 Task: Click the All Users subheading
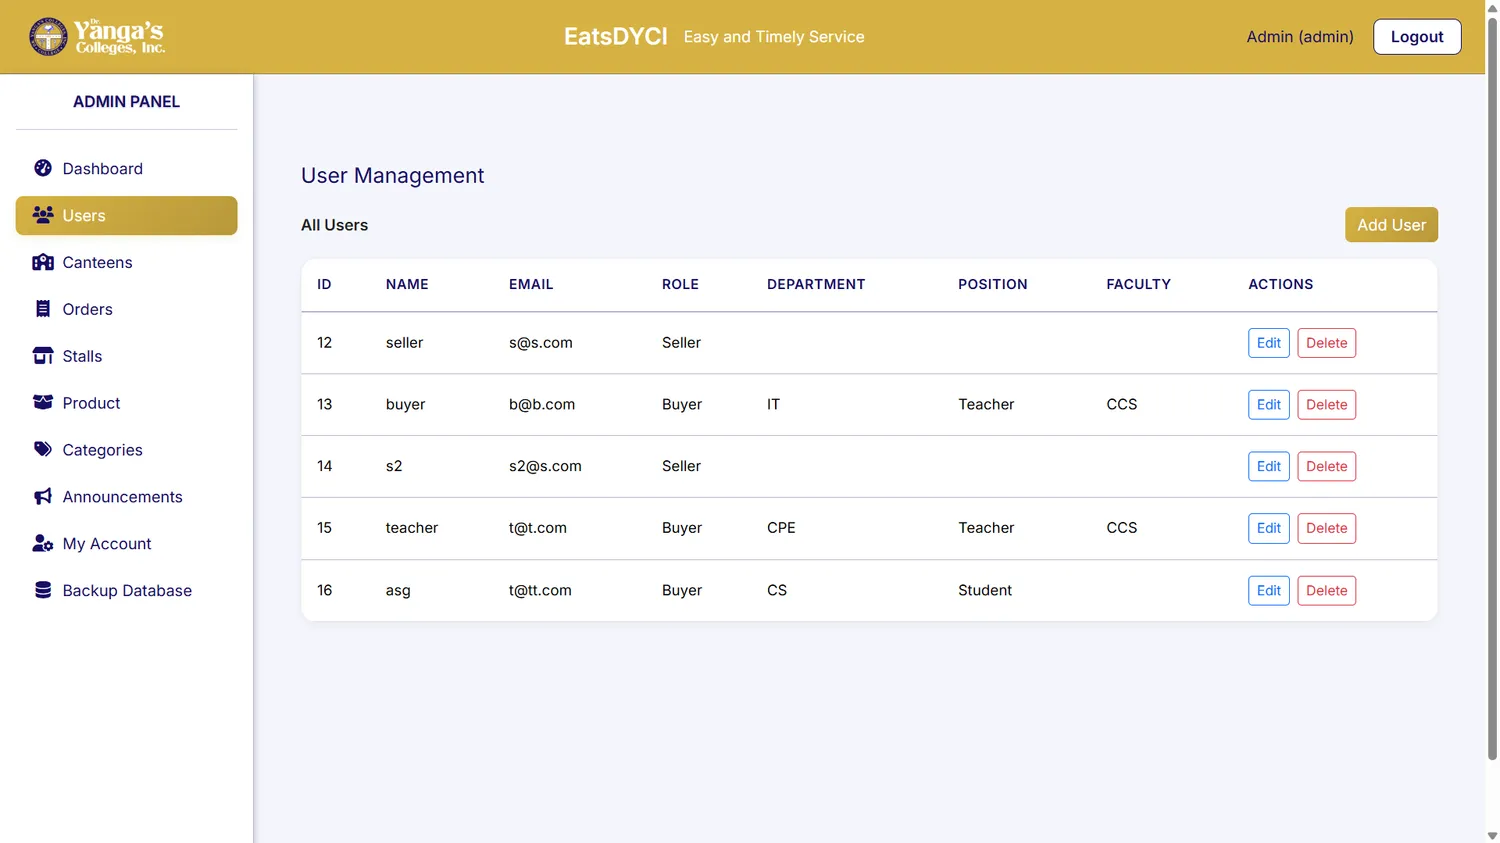334,225
